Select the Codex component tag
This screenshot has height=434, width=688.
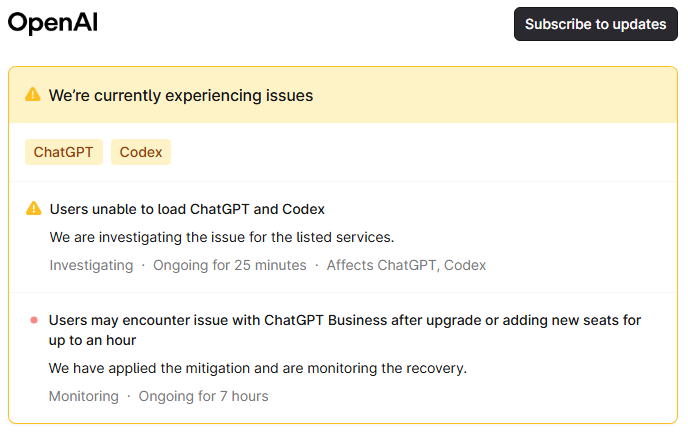coord(141,152)
